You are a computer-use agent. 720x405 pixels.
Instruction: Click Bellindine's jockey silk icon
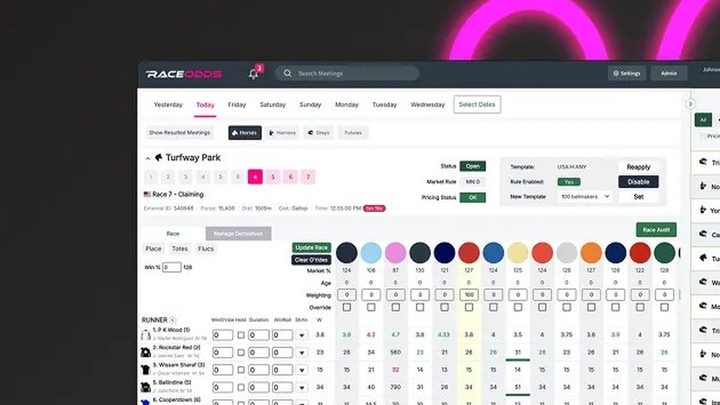(146, 387)
